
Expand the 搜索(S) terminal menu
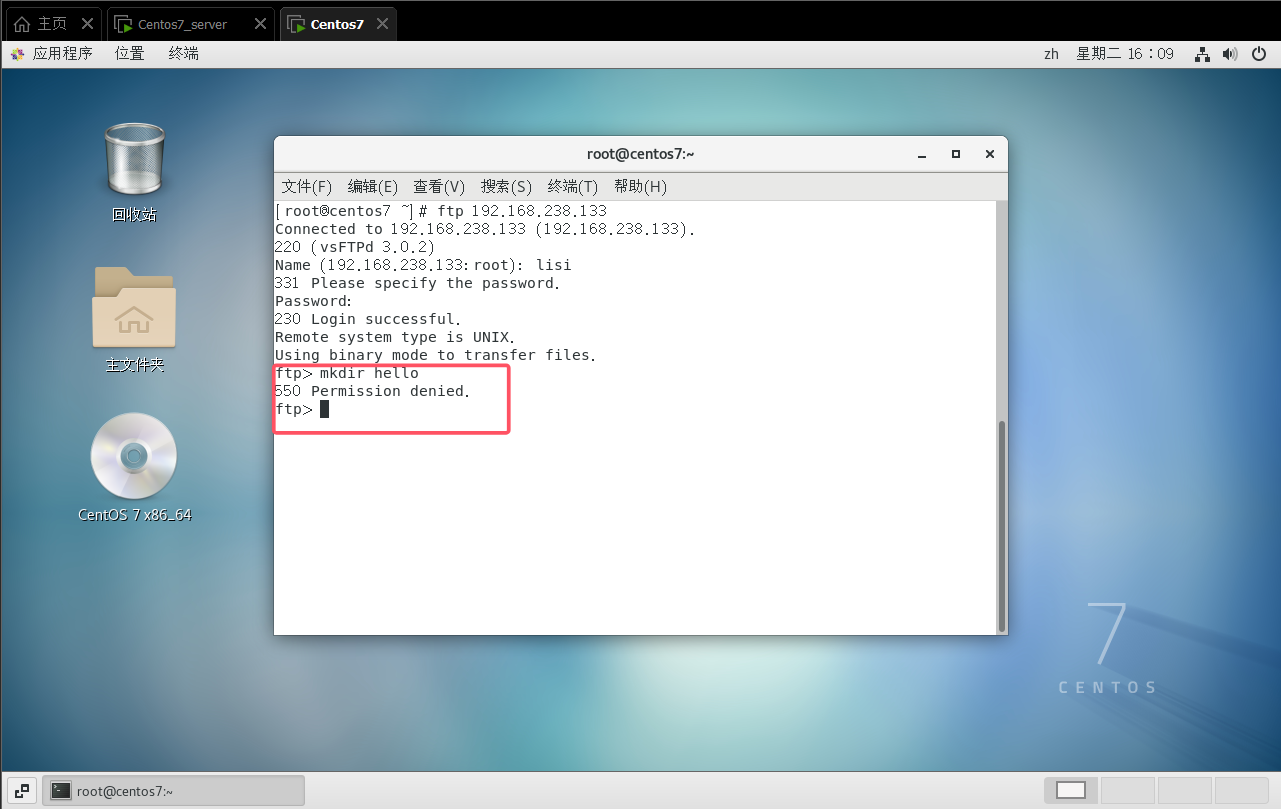point(506,187)
